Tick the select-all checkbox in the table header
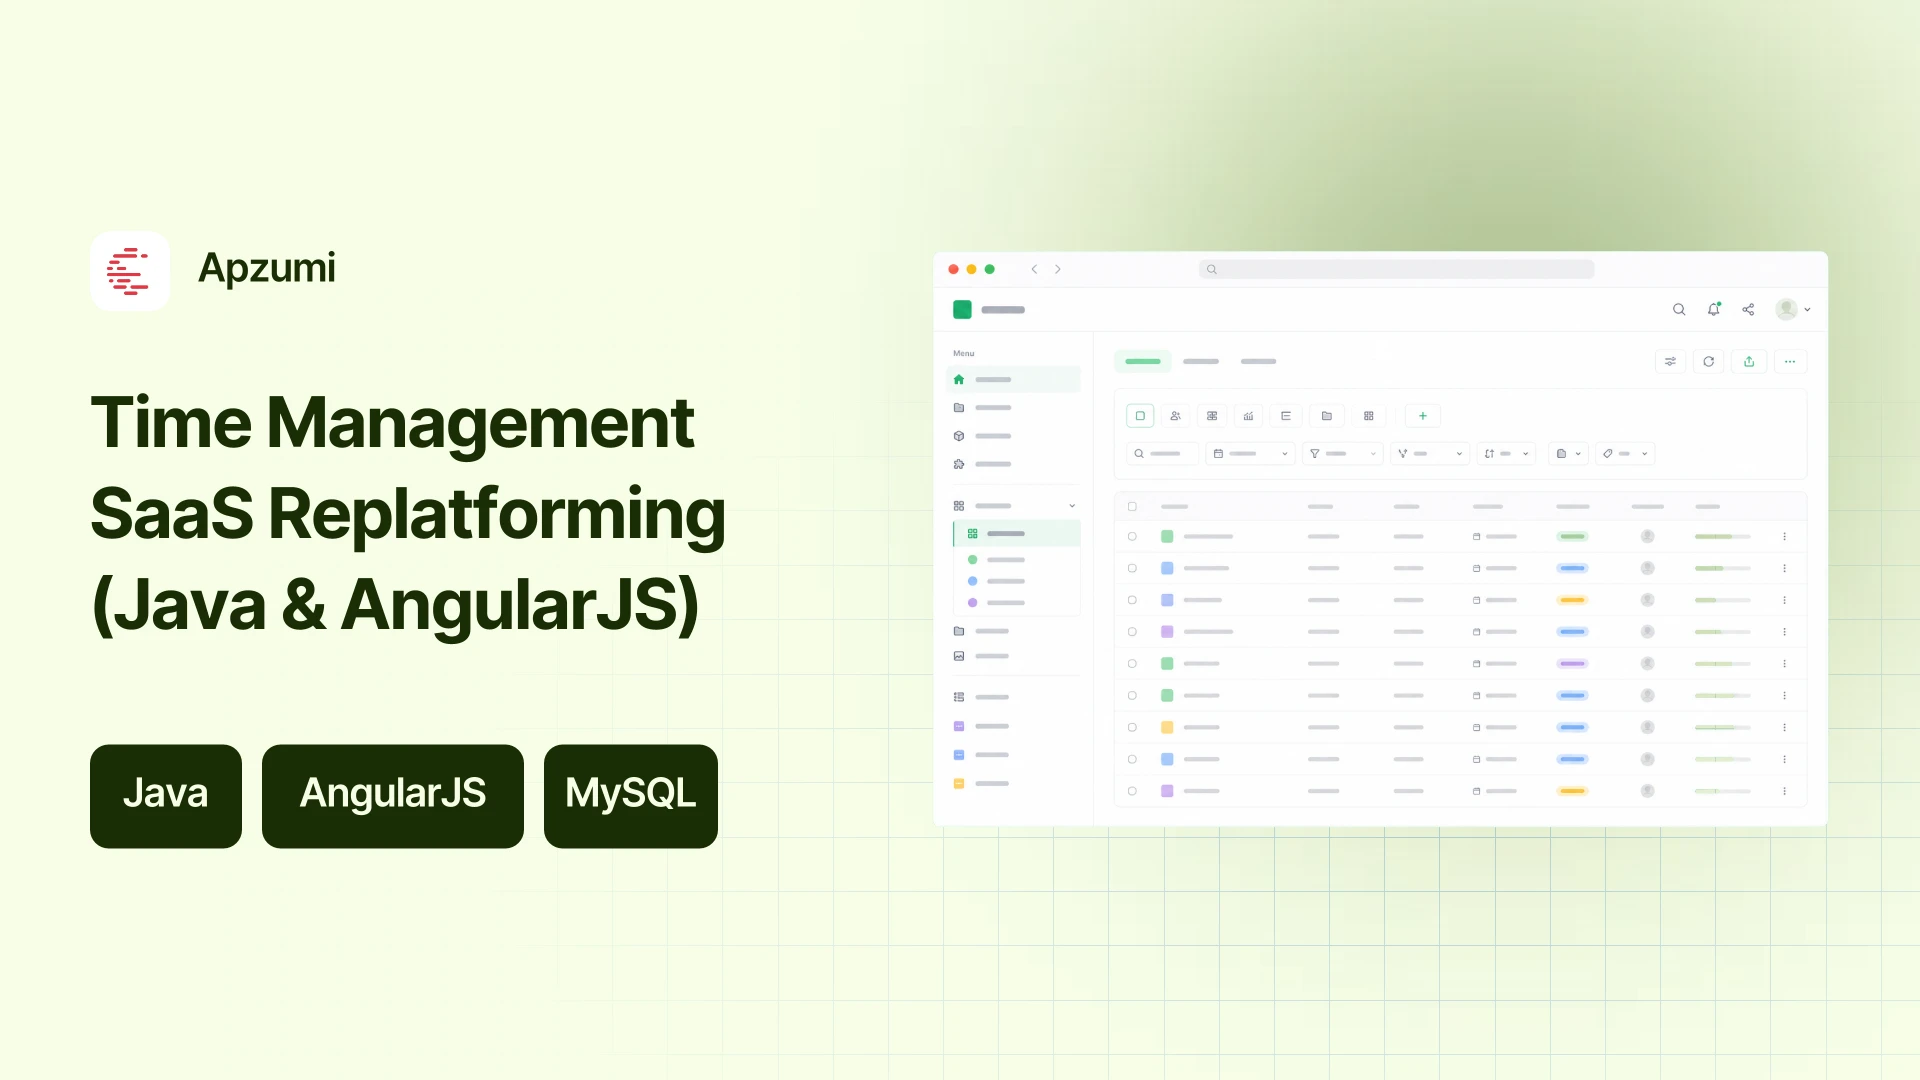Screen dimensions: 1920x1080 pos(1132,507)
